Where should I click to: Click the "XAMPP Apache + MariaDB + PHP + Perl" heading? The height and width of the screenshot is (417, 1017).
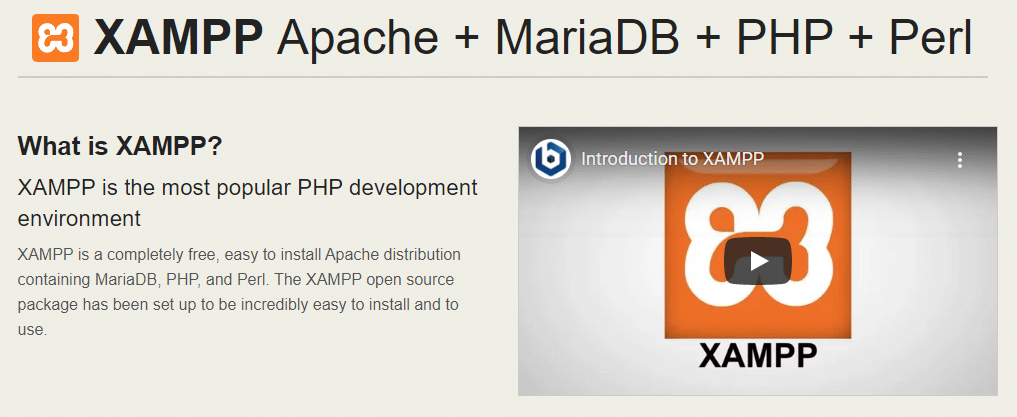(532, 38)
